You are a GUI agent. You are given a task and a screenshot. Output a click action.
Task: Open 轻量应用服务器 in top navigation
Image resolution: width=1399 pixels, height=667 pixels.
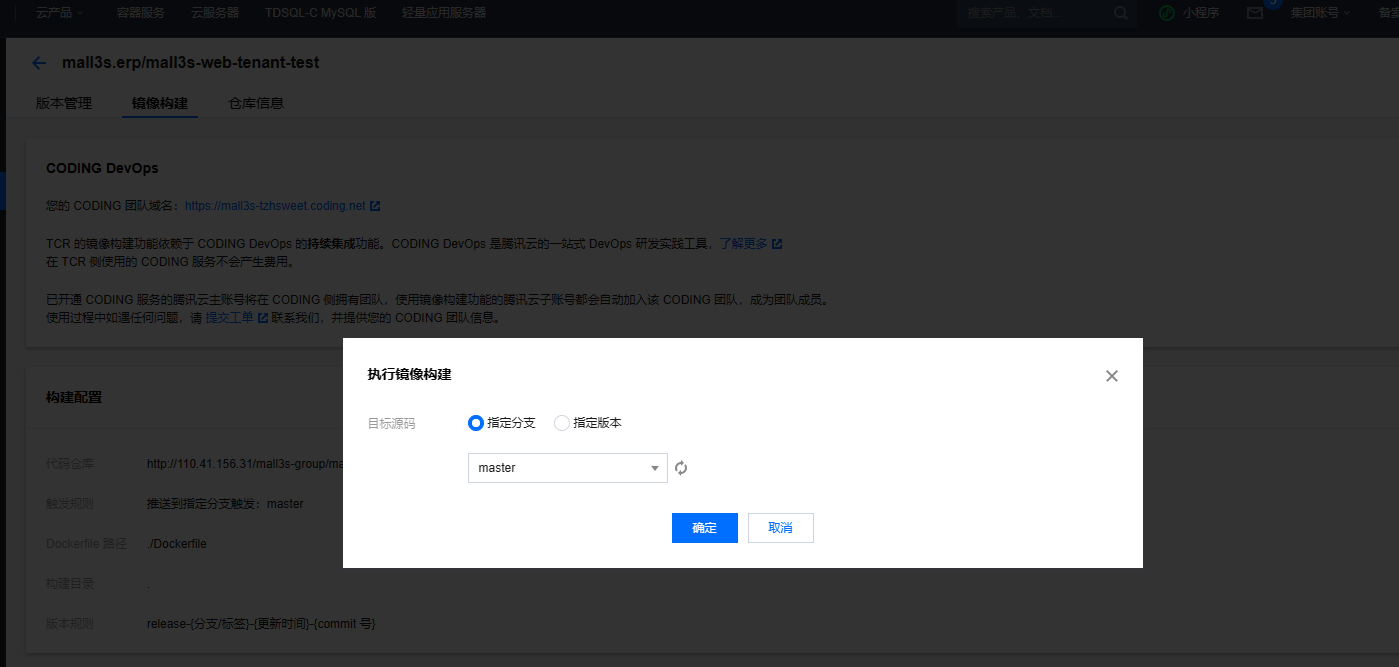[444, 13]
